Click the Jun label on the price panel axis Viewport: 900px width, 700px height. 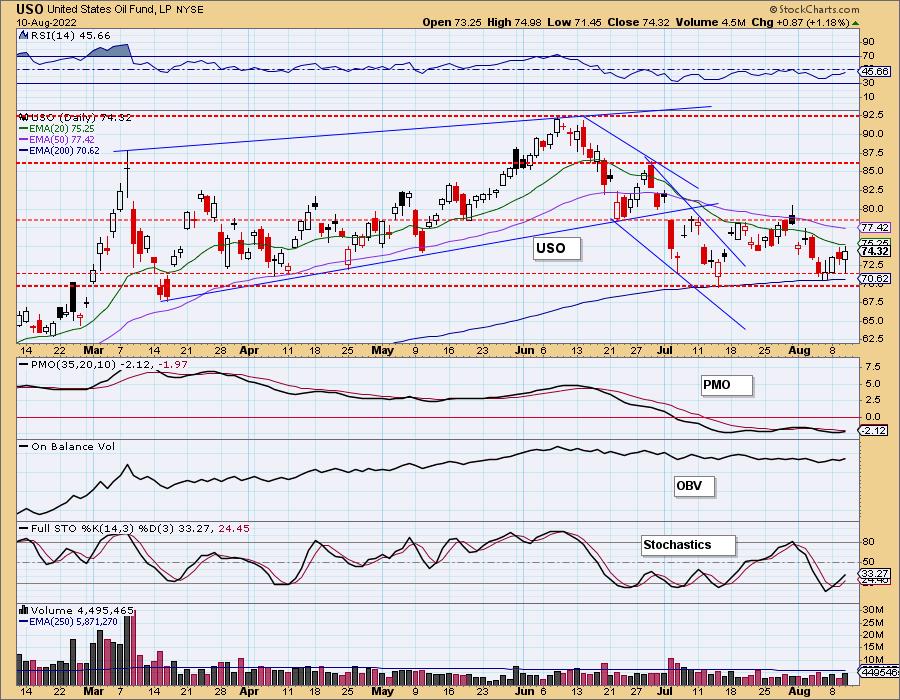(x=525, y=350)
